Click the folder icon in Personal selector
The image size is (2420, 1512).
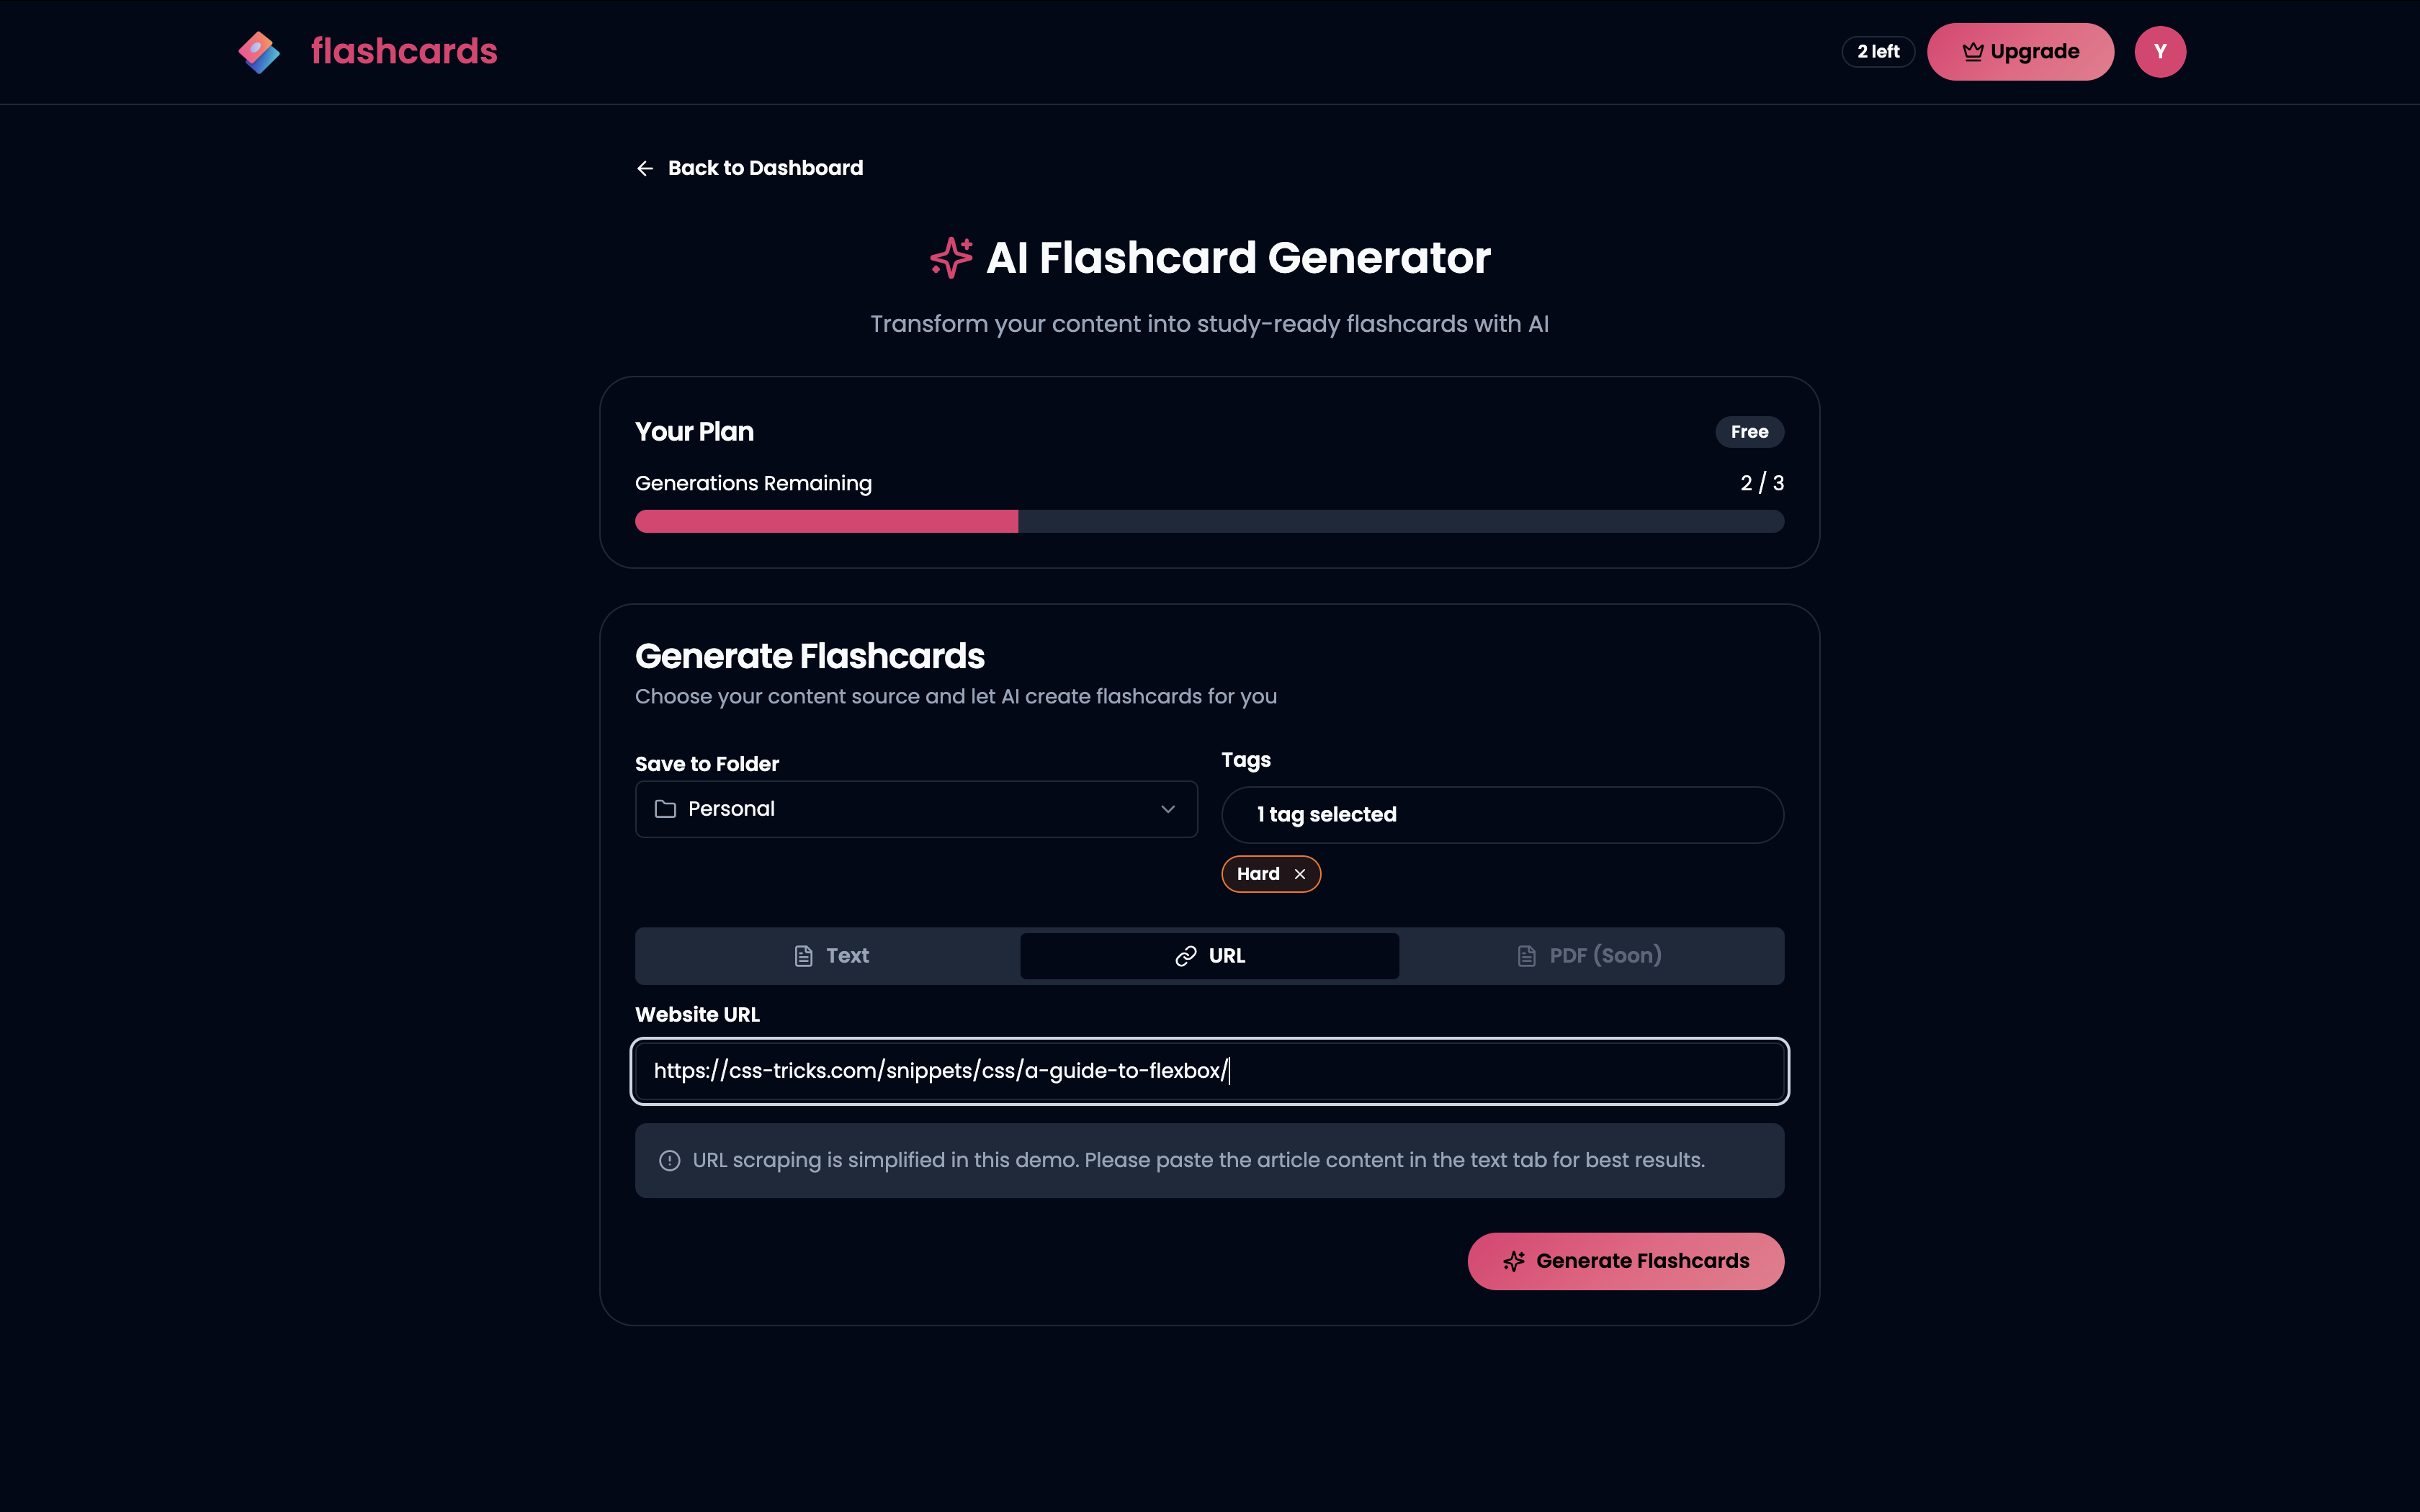tap(665, 809)
